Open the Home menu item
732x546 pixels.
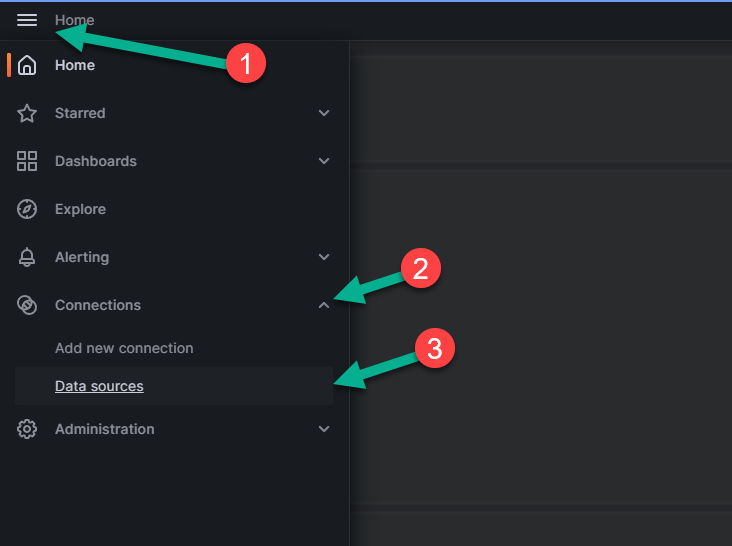tap(75, 65)
